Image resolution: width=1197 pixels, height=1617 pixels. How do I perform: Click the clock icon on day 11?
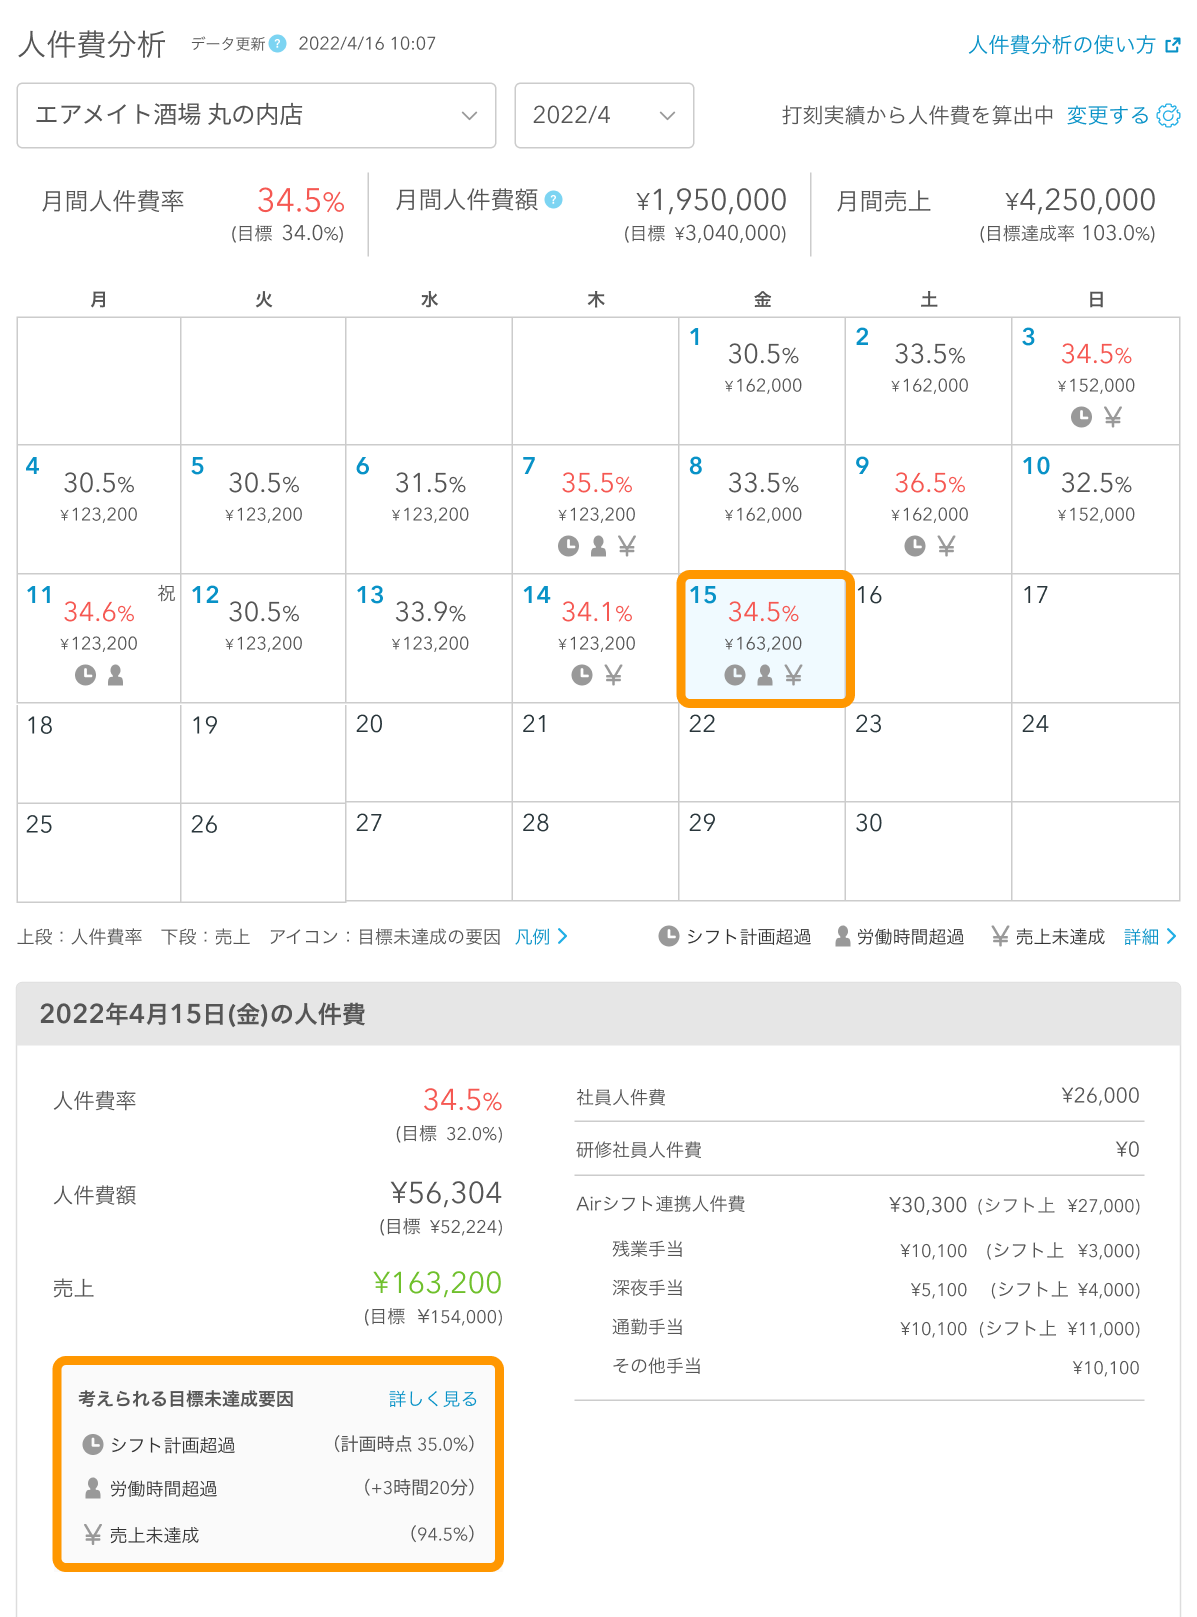(x=85, y=675)
